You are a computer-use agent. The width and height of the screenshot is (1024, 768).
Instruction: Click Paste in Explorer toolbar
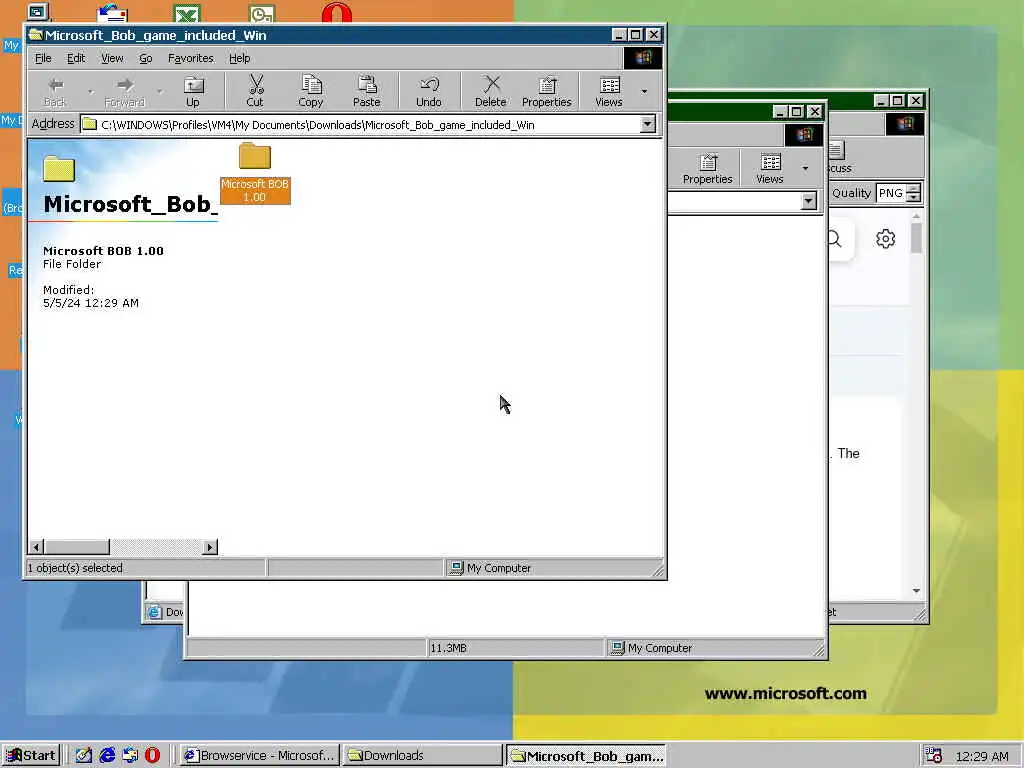pyautogui.click(x=366, y=91)
